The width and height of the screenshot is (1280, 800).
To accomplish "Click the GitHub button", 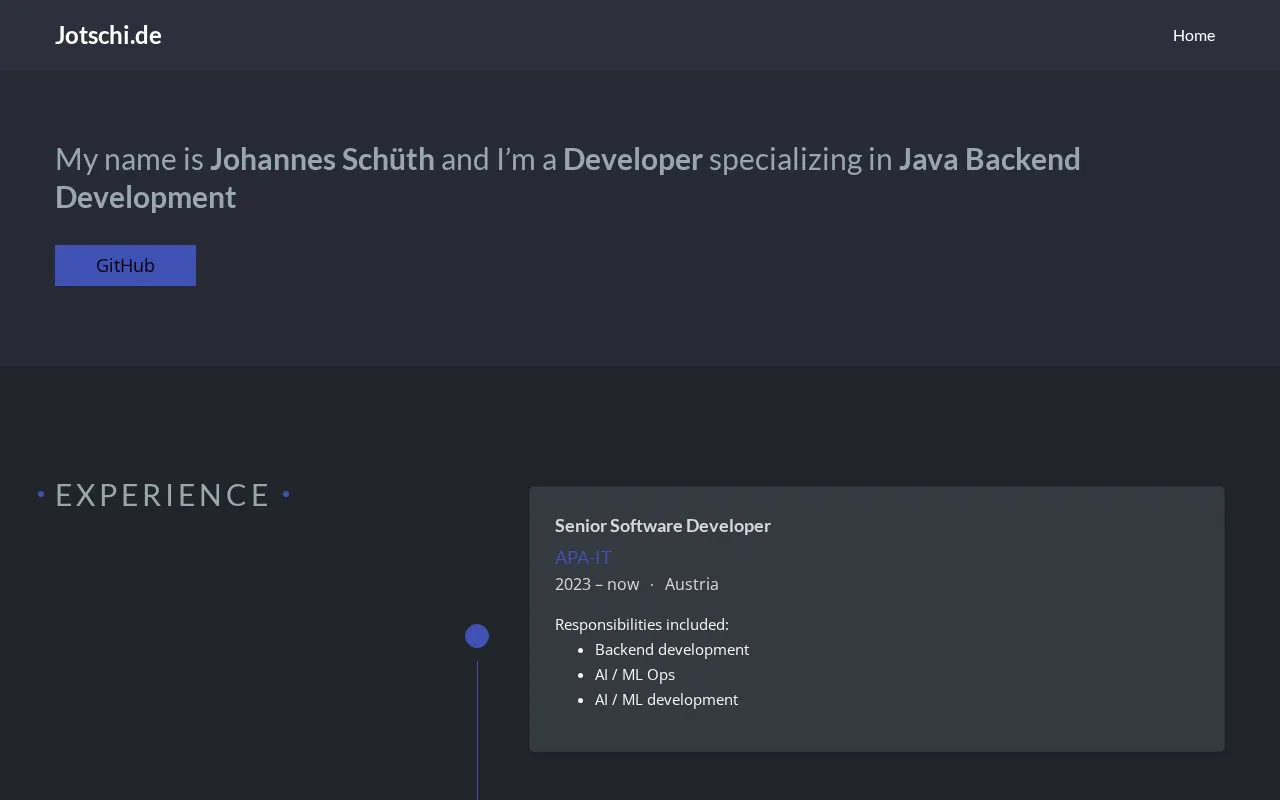I will [x=125, y=265].
